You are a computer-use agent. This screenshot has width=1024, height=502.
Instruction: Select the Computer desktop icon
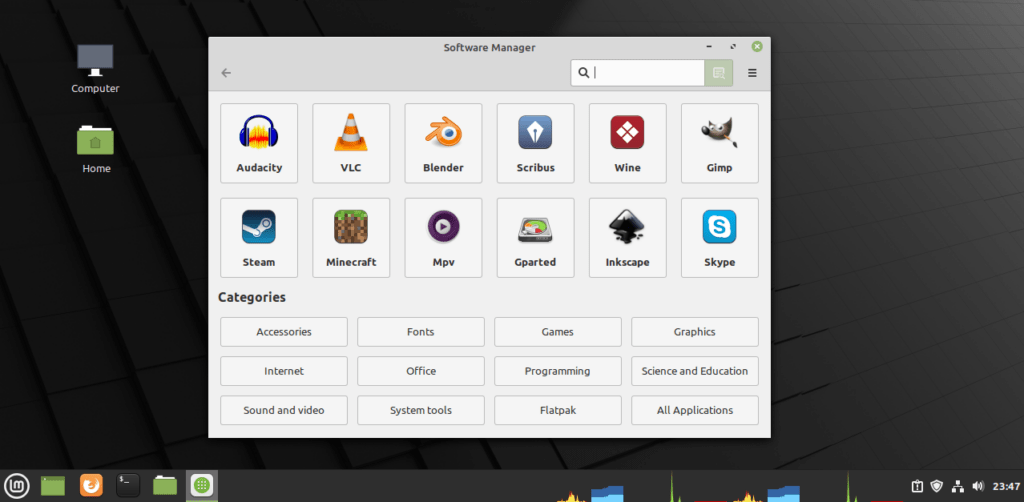click(95, 69)
